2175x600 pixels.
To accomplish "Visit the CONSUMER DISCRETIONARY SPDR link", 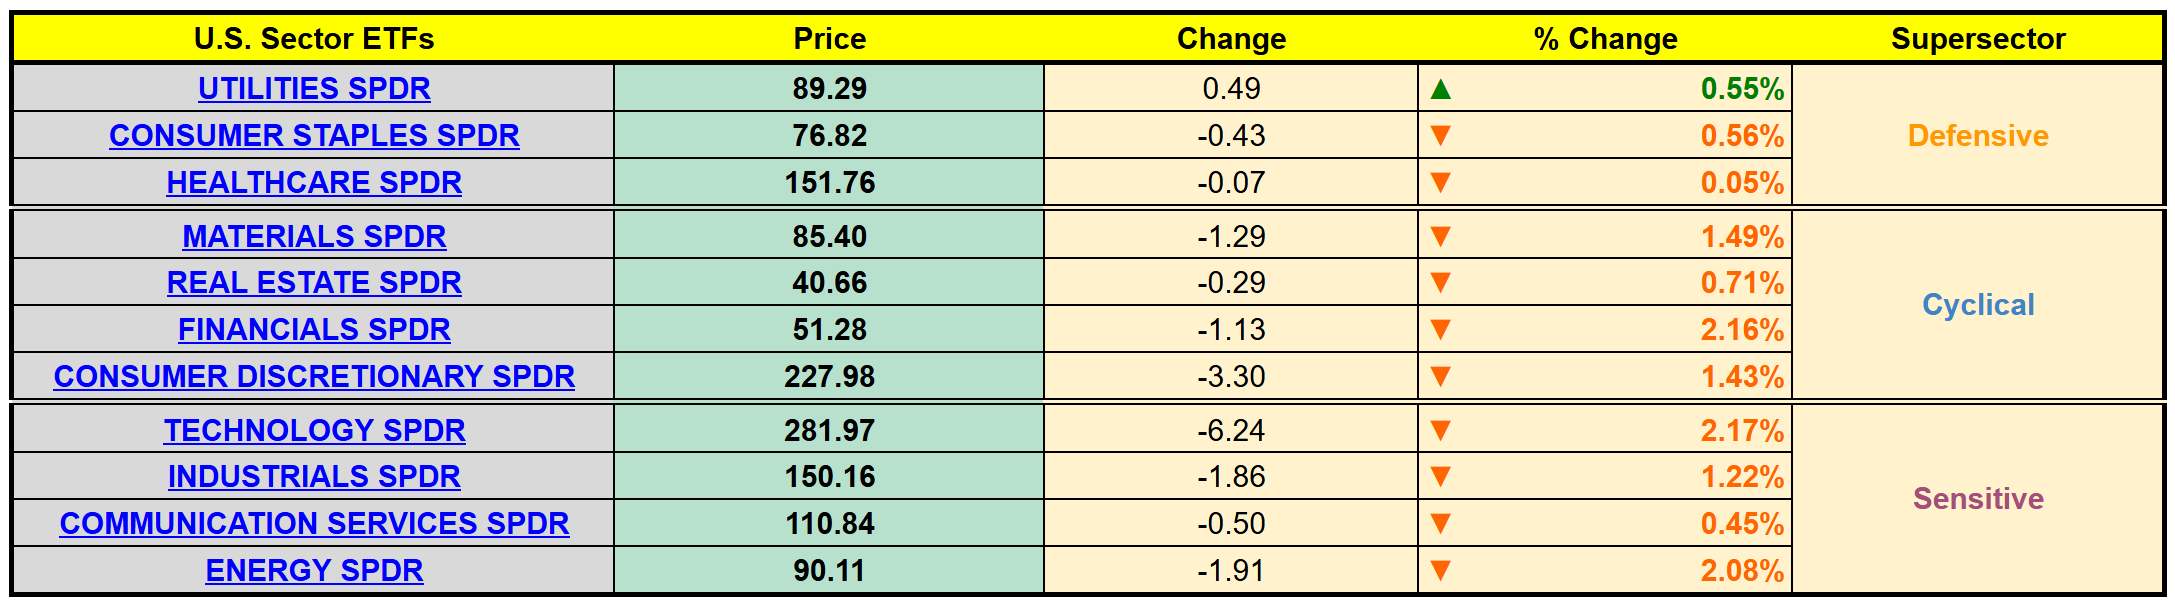I will pyautogui.click(x=314, y=376).
